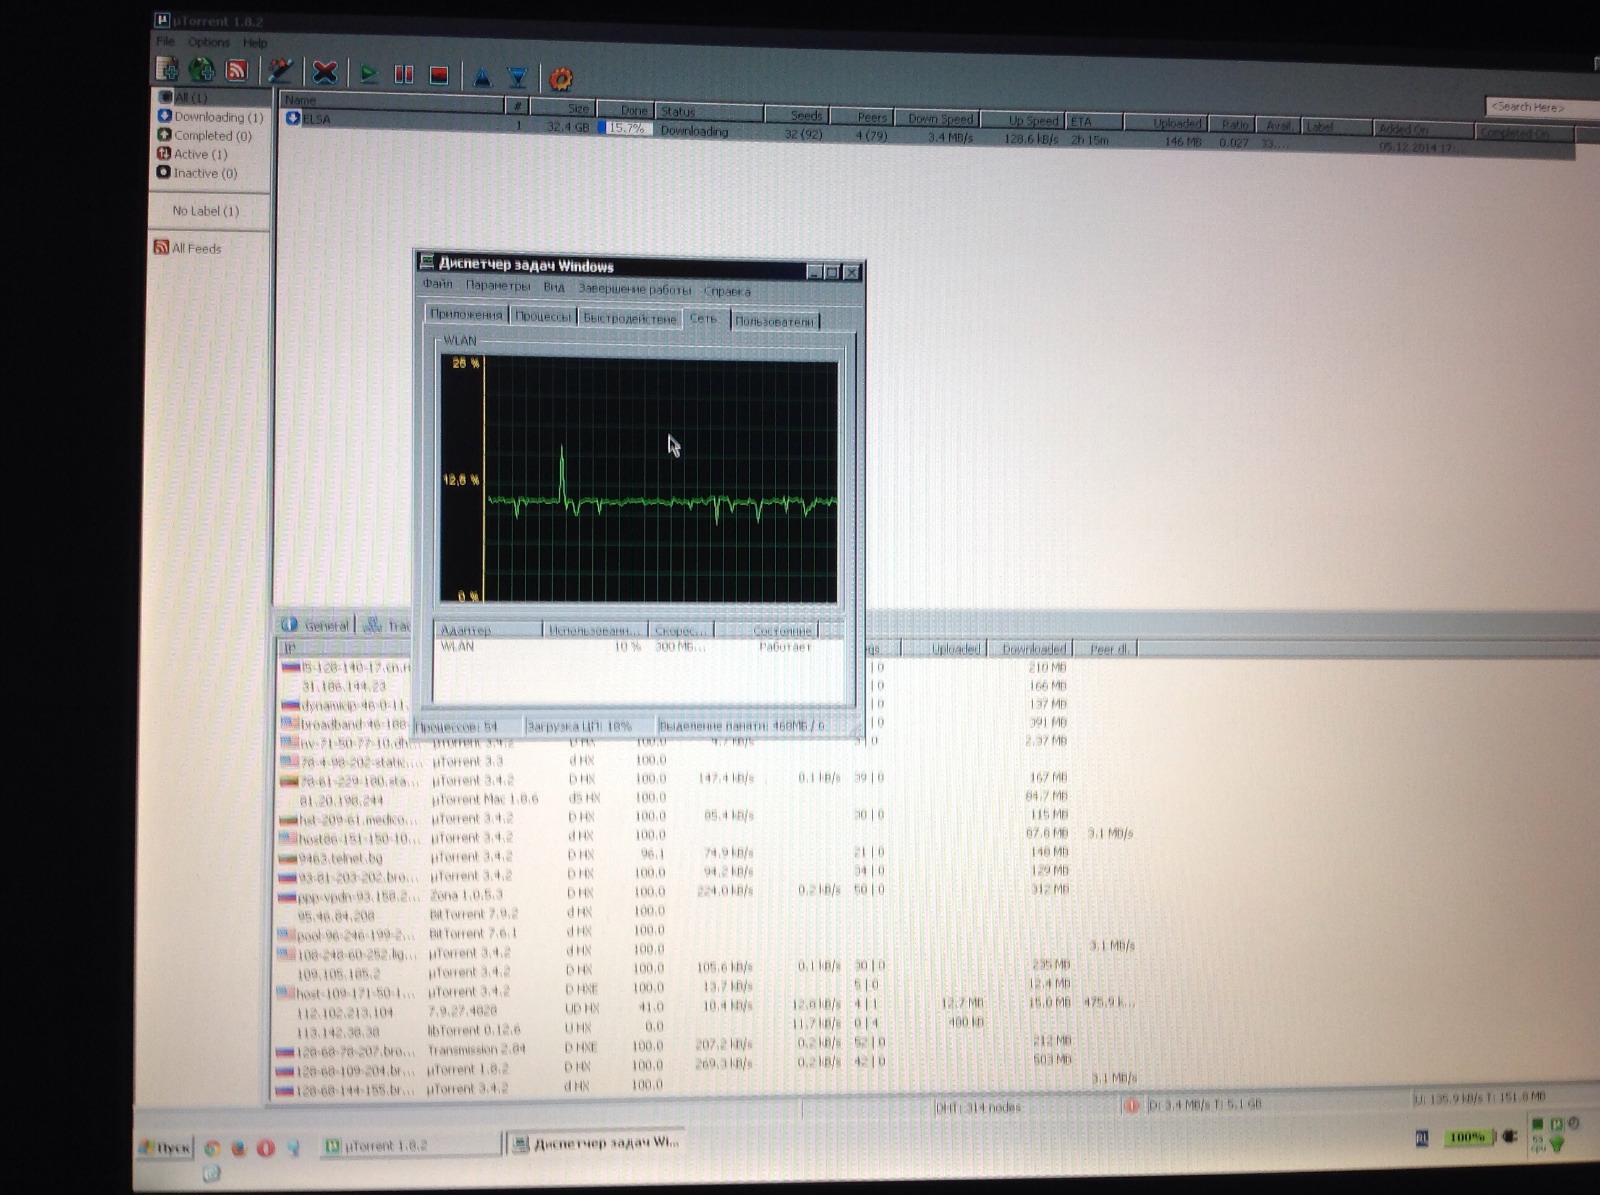Select the ELSA torrent row

[x=925, y=132]
